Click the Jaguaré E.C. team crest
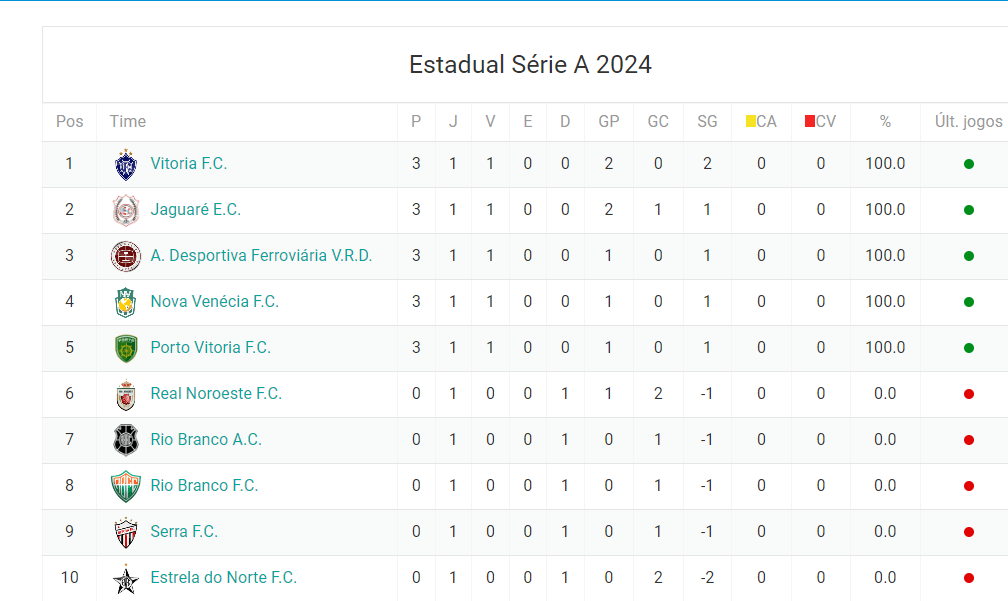The image size is (1008, 601). [x=125, y=210]
